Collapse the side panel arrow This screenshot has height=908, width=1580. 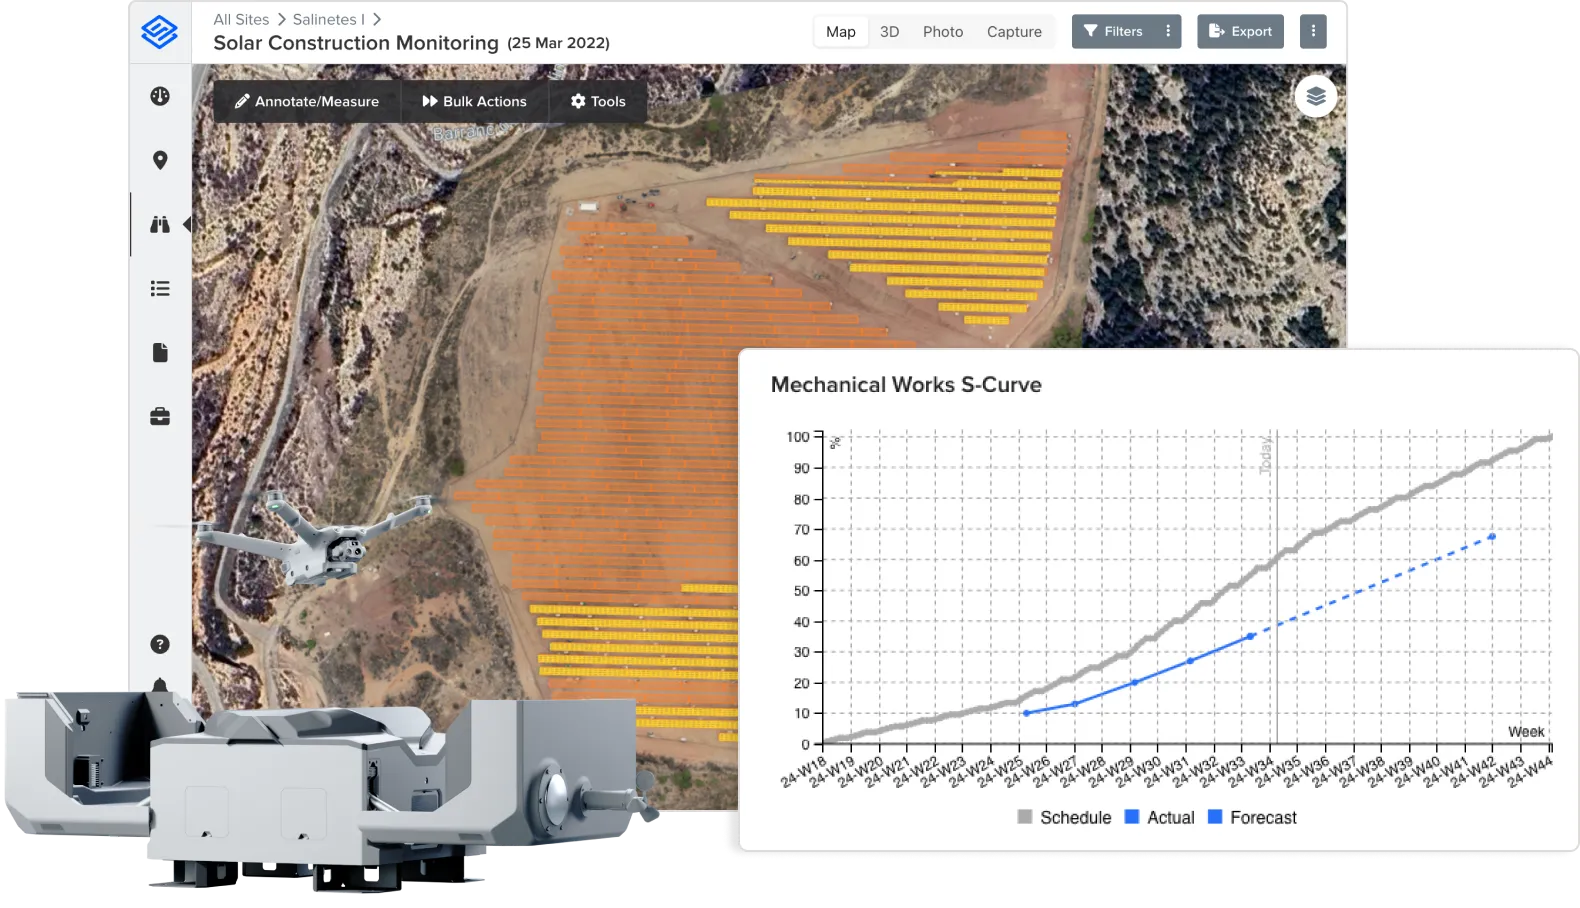(187, 224)
